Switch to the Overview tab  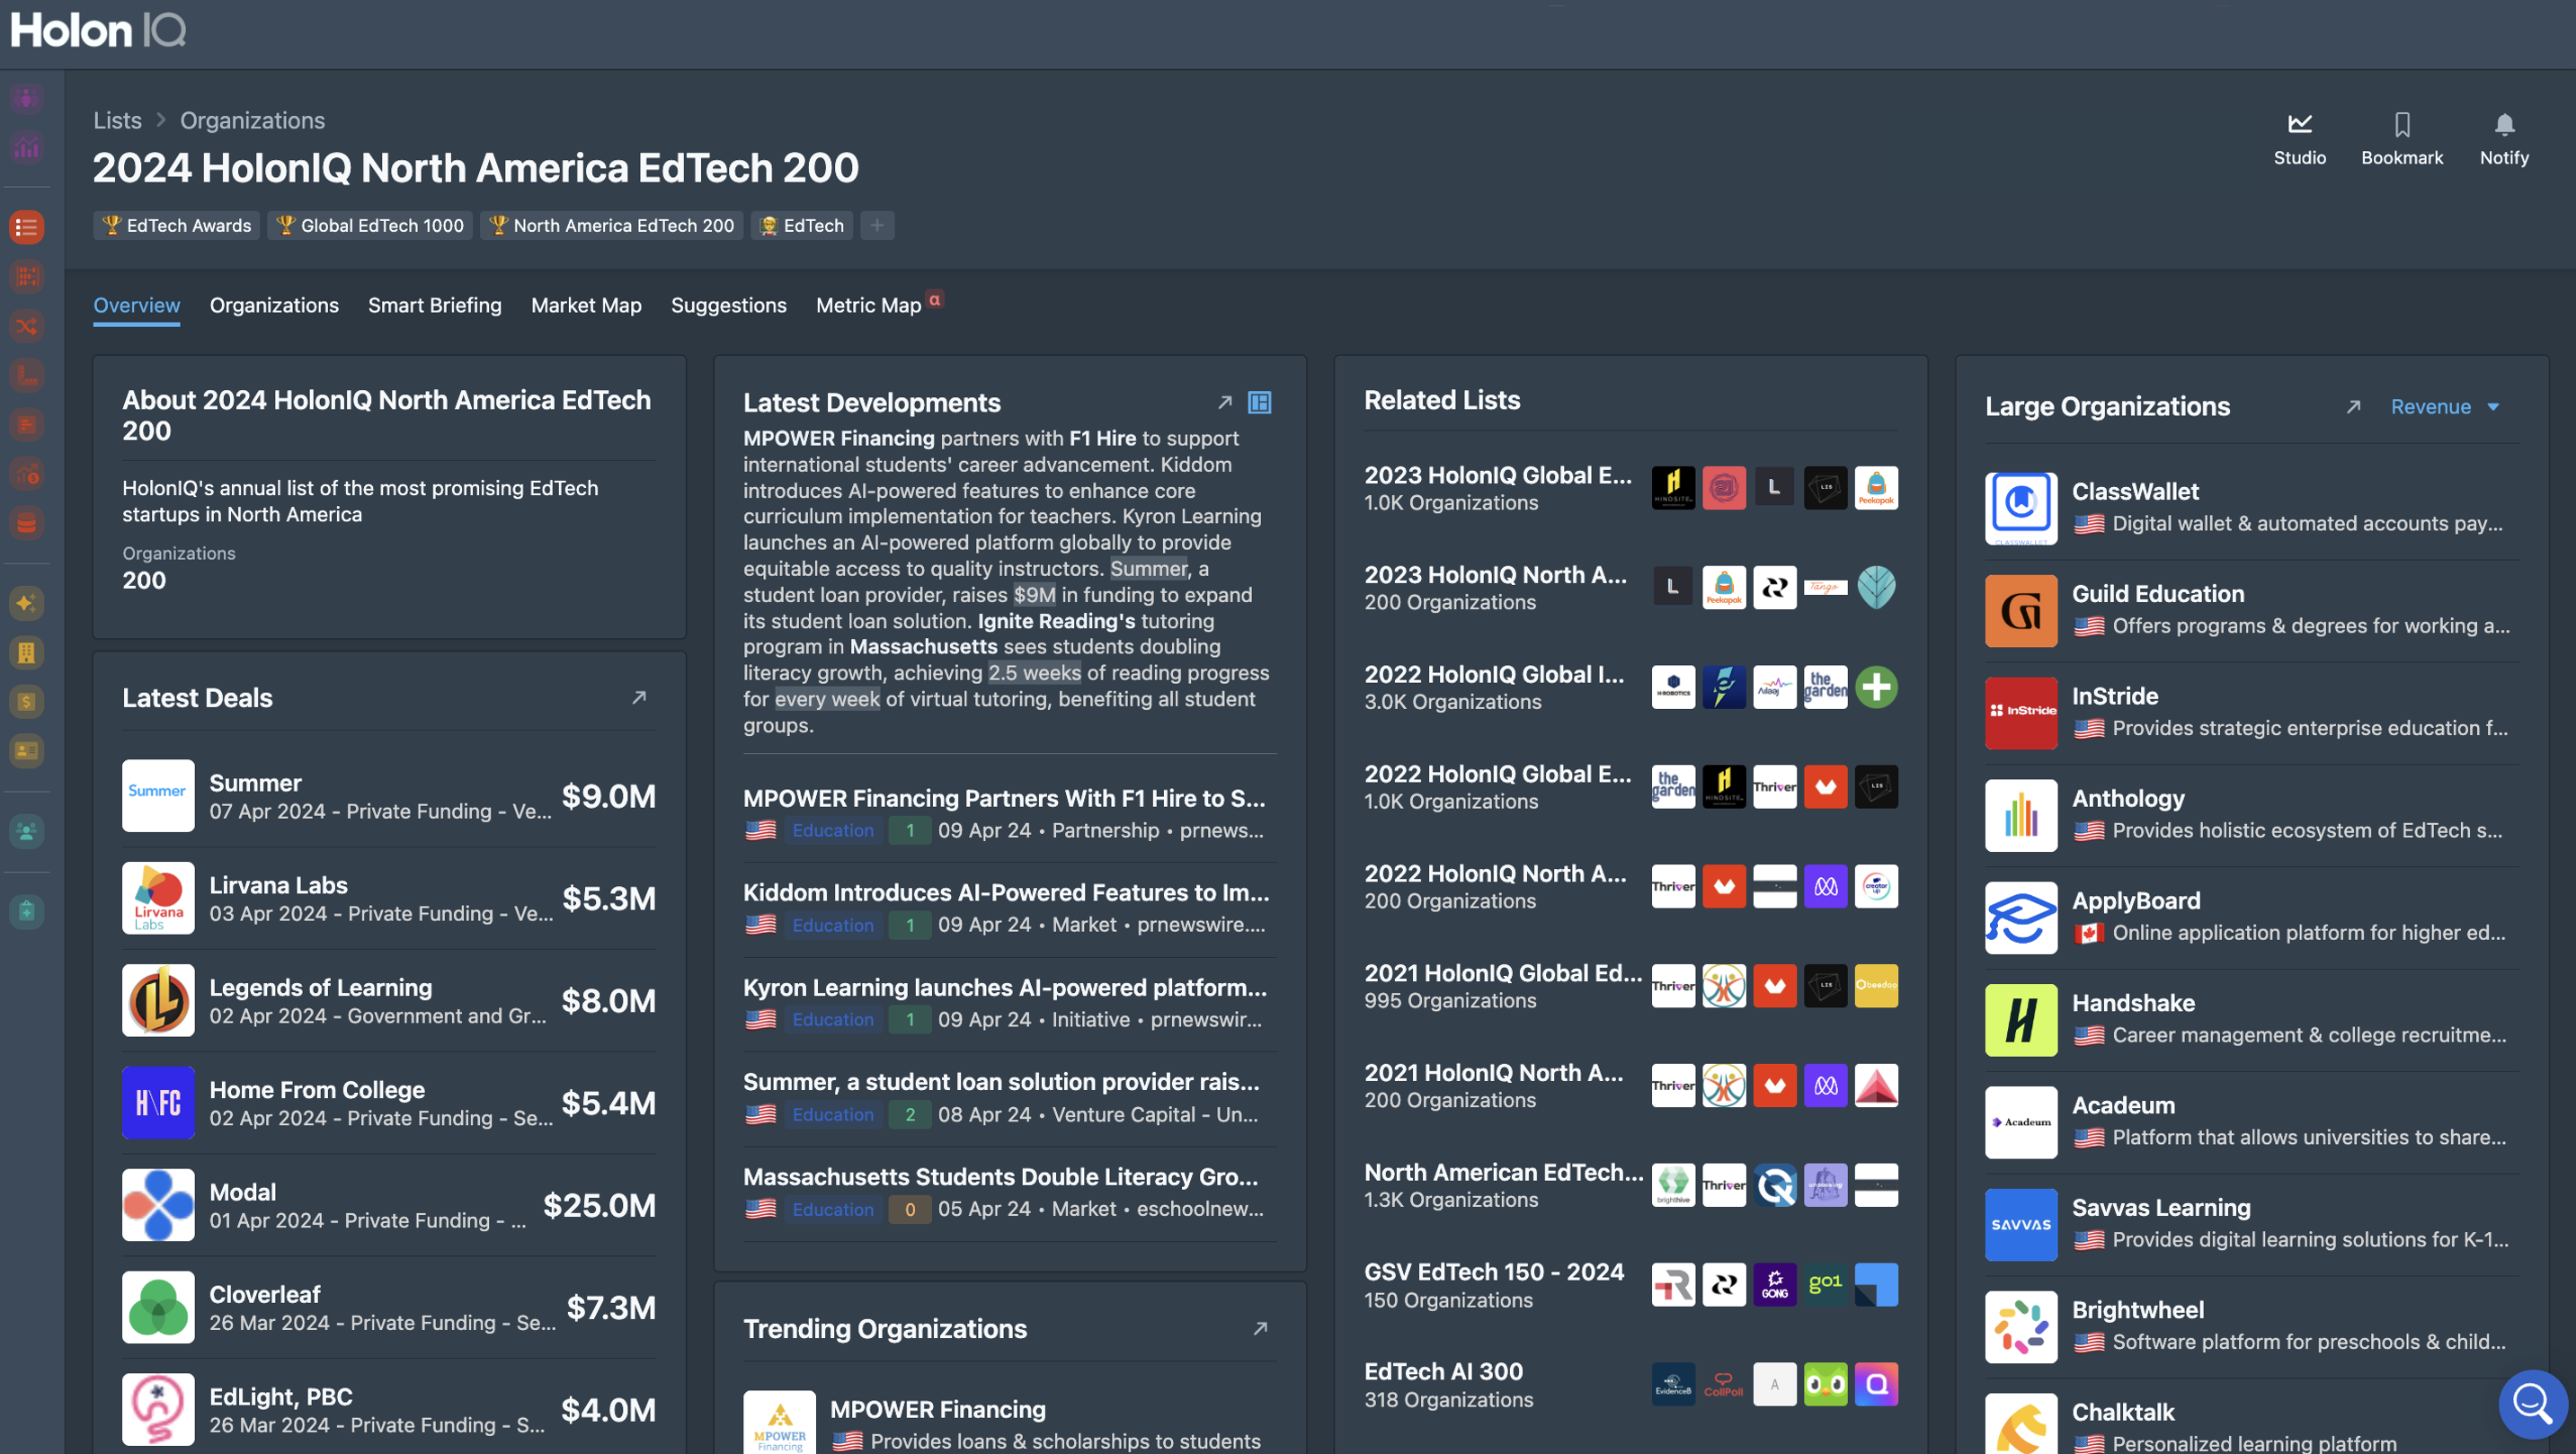pos(136,305)
